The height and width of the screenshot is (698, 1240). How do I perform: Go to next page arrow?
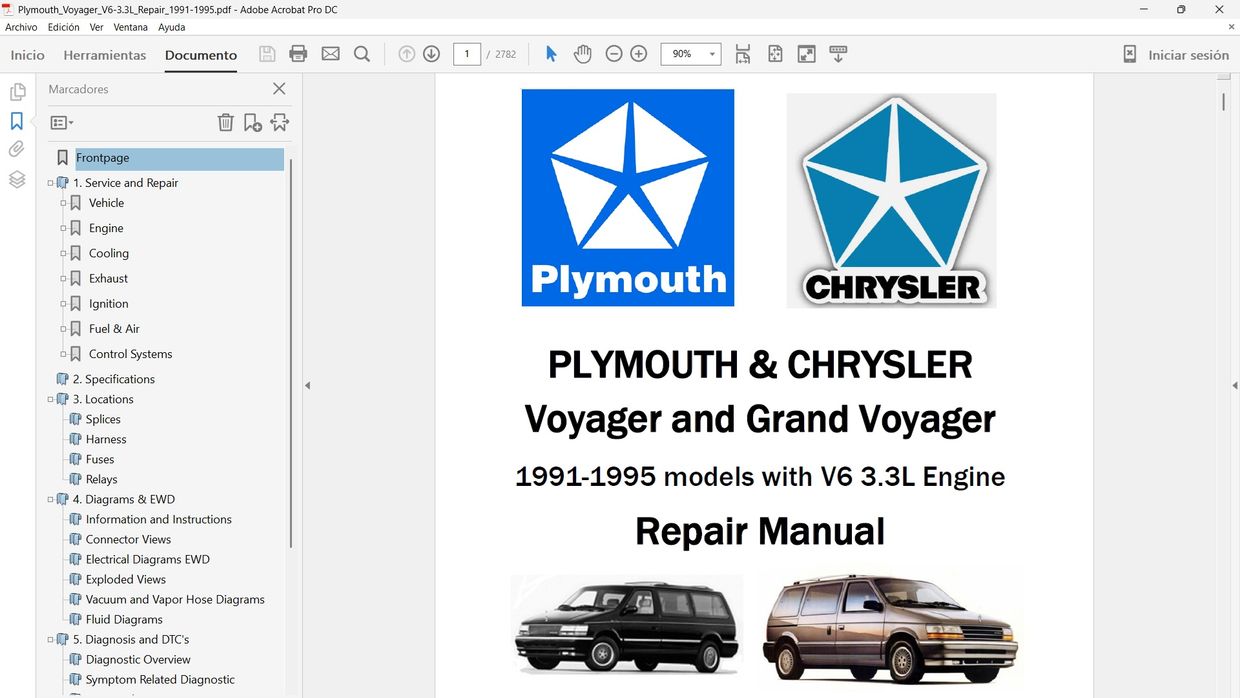(x=431, y=54)
